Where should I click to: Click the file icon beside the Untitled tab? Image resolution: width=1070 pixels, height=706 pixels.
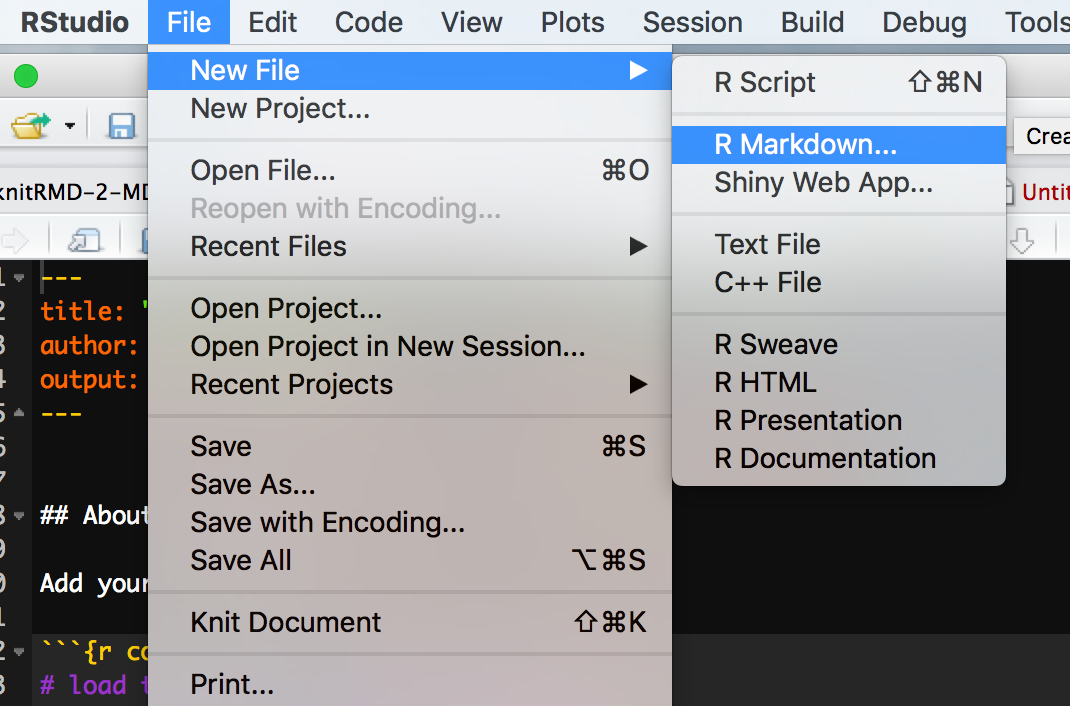[1010, 191]
